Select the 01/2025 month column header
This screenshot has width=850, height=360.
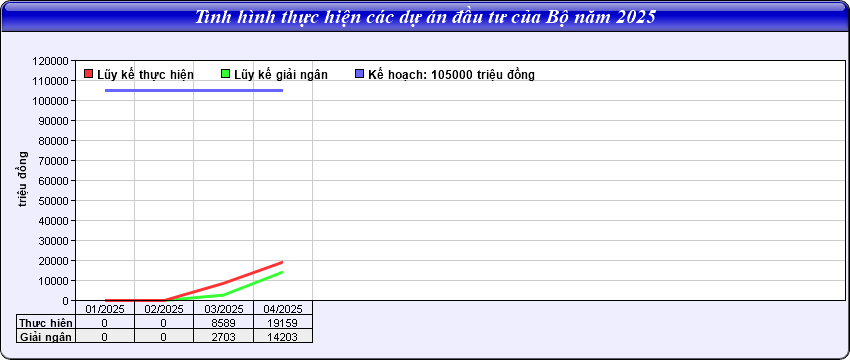(x=105, y=308)
